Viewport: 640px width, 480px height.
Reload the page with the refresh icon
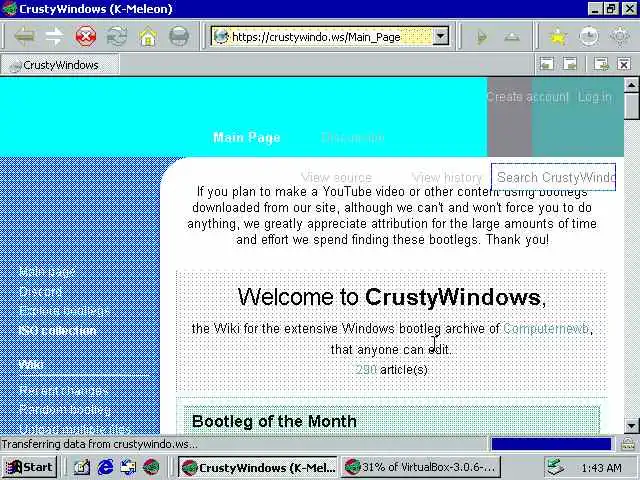pos(117,36)
